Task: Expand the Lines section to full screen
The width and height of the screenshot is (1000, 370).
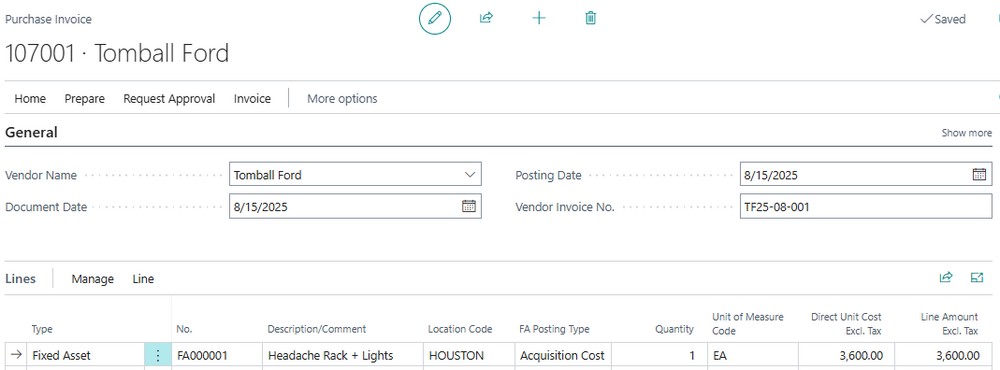Action: click(976, 277)
